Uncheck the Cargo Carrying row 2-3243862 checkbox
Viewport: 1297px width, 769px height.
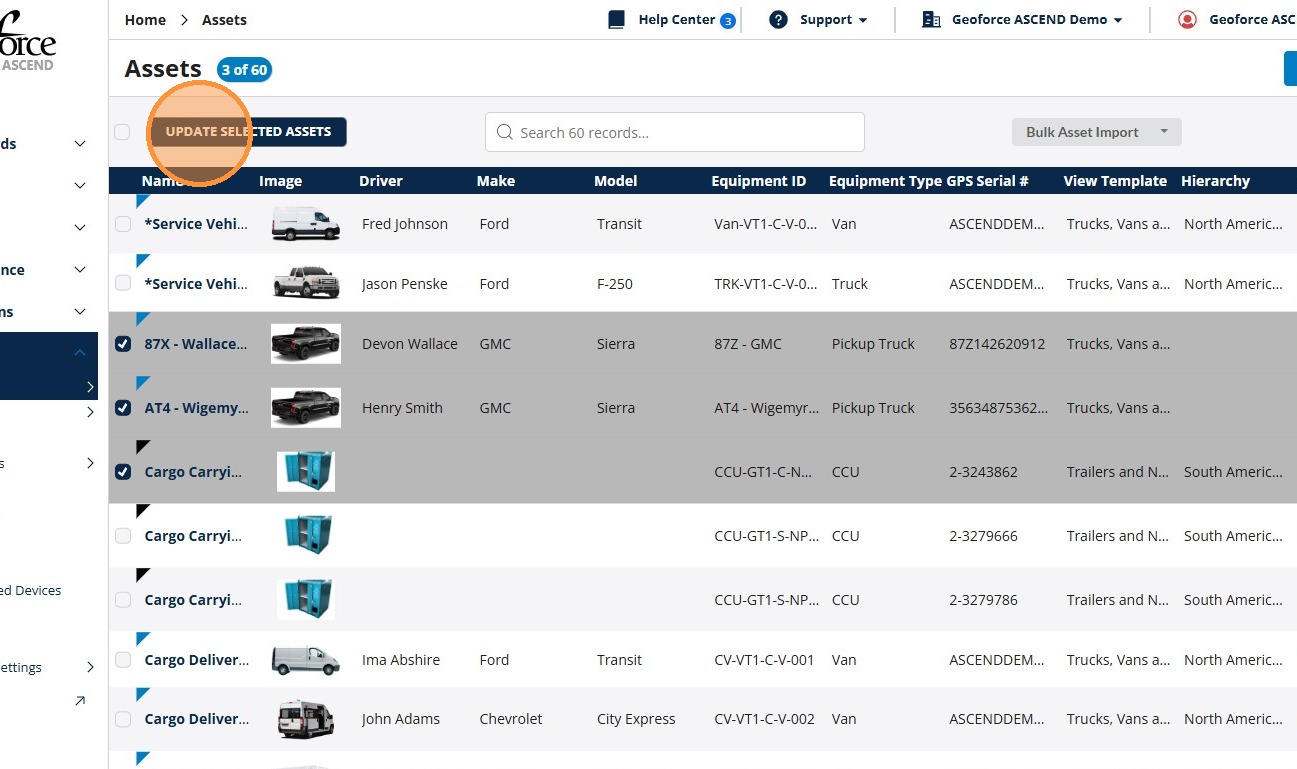[x=123, y=472]
